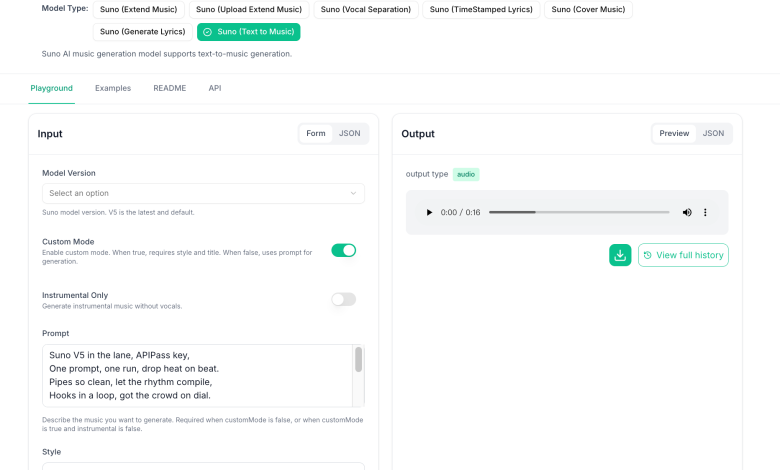Mute the audio player volume
This screenshot has height=470, width=780.
point(687,212)
